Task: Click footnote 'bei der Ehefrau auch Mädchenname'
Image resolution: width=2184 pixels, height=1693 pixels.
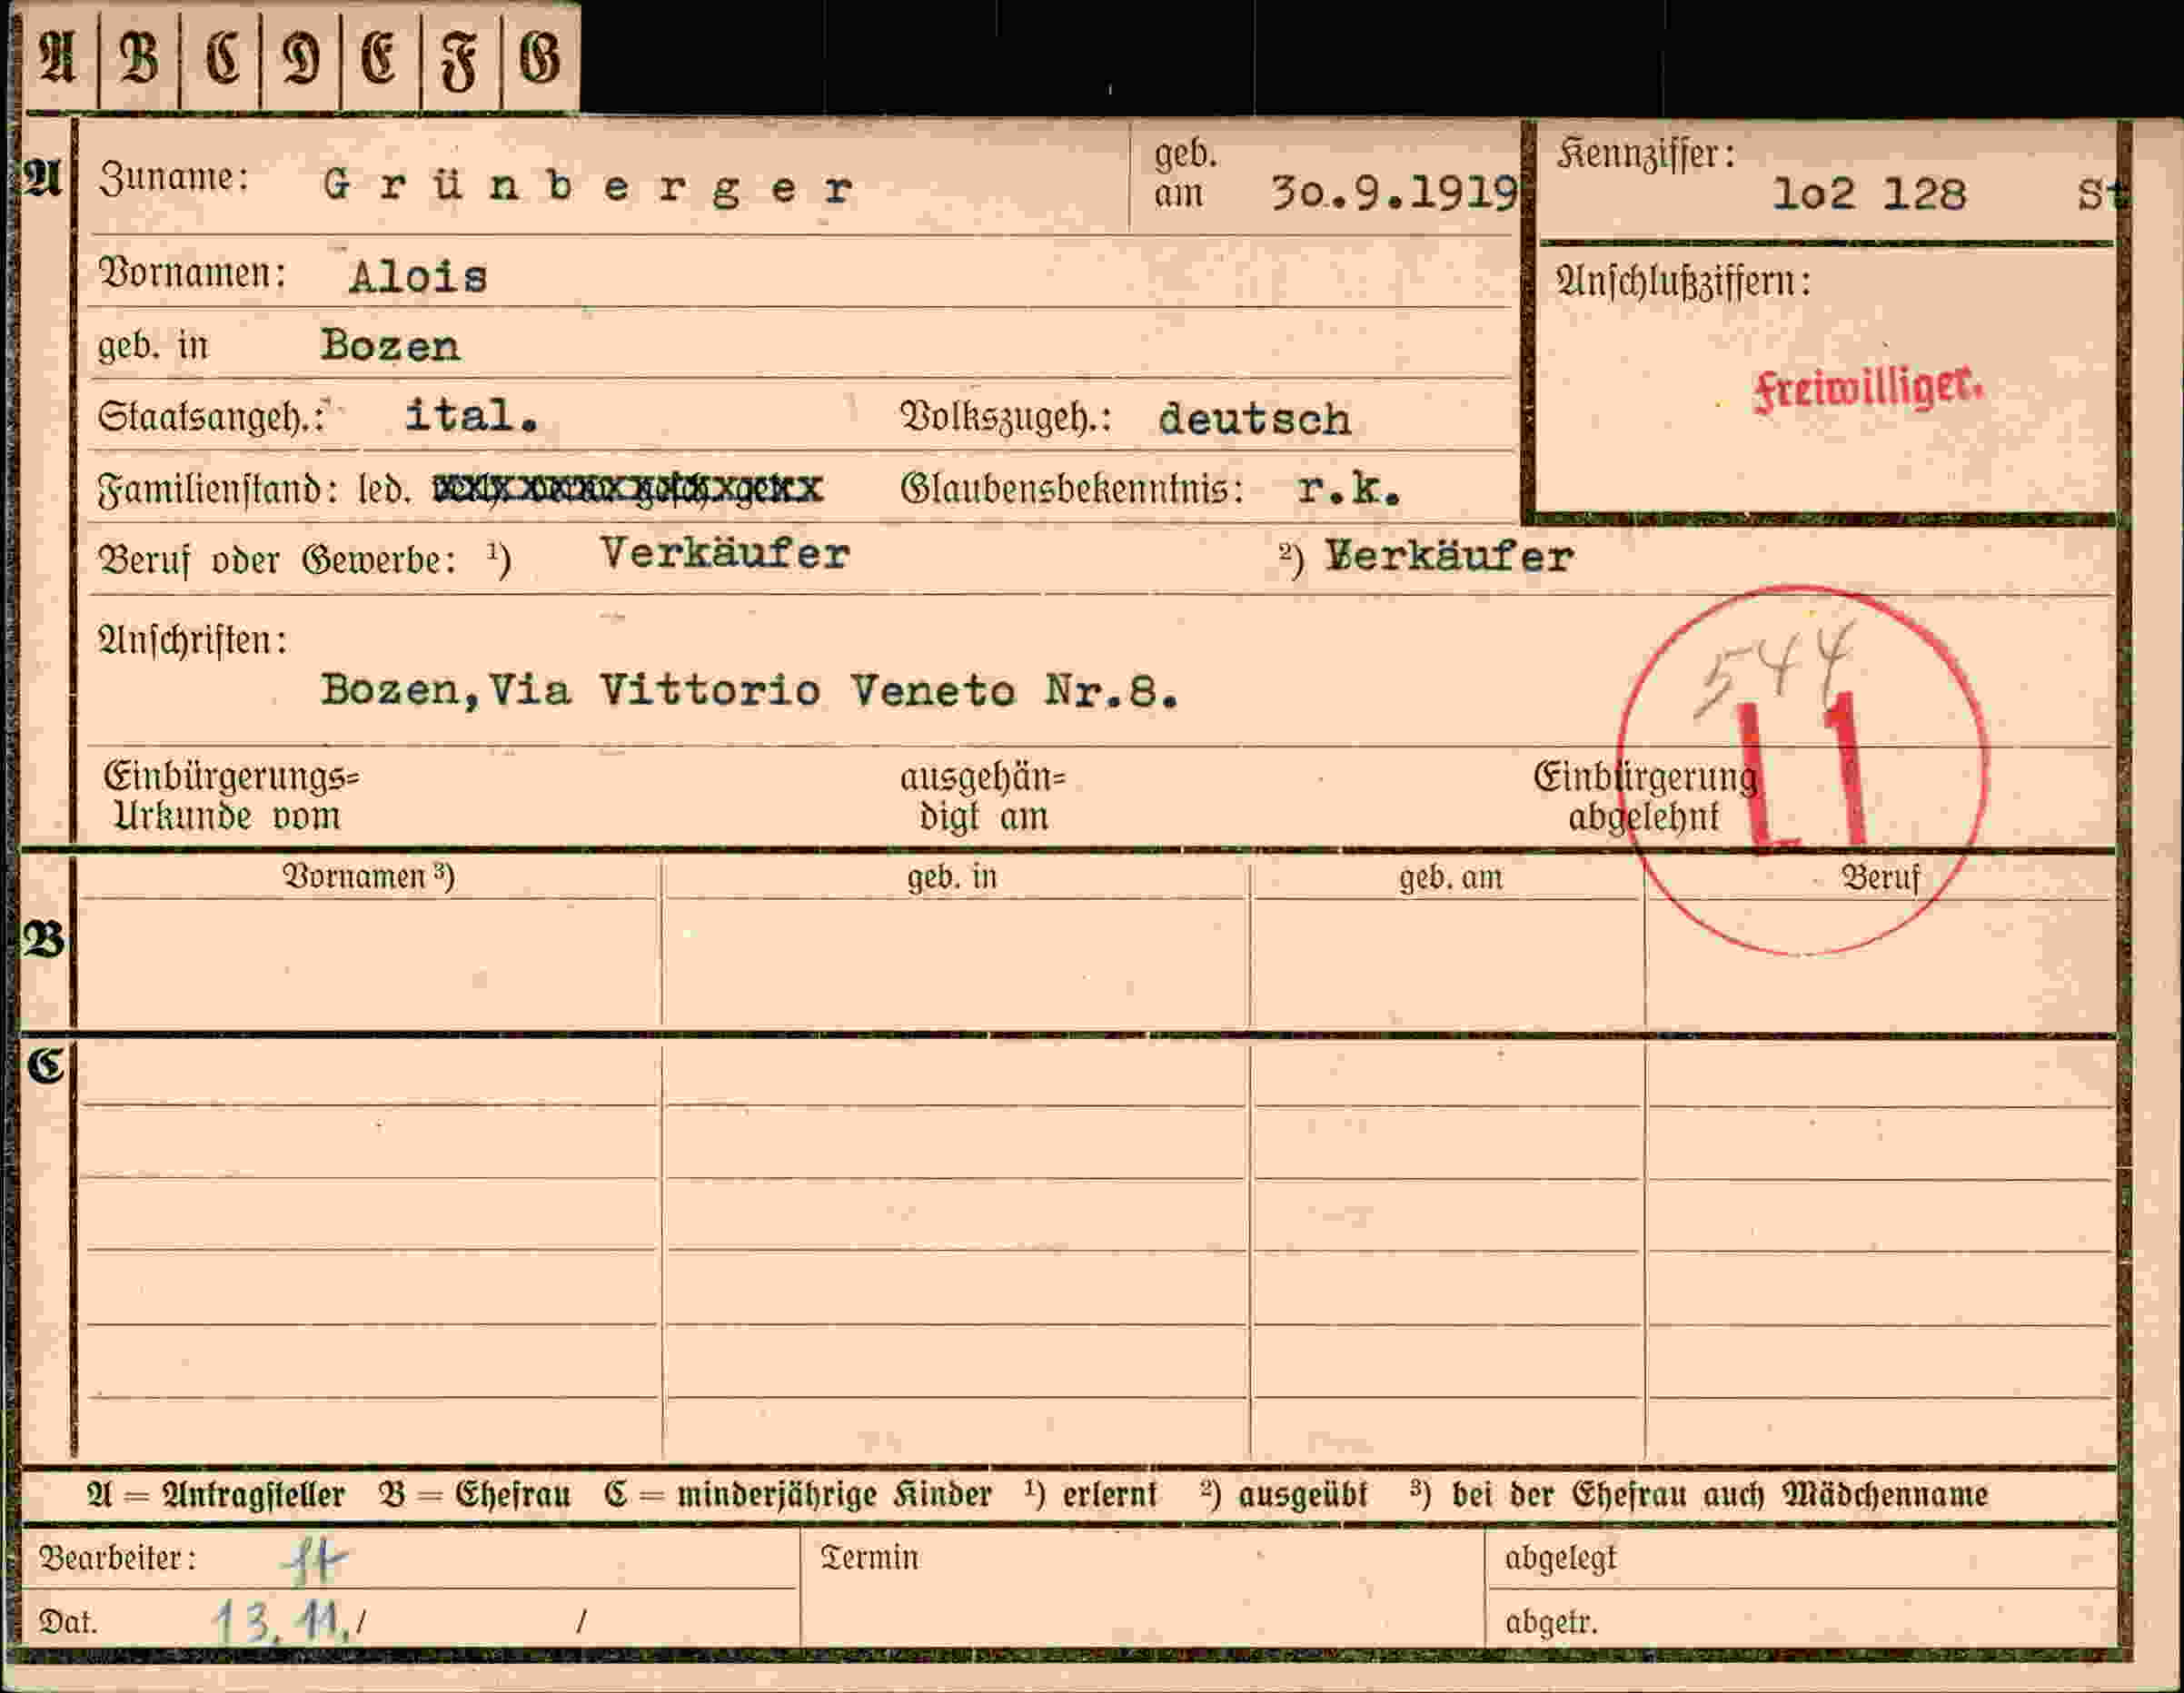Action: coord(1719,1495)
